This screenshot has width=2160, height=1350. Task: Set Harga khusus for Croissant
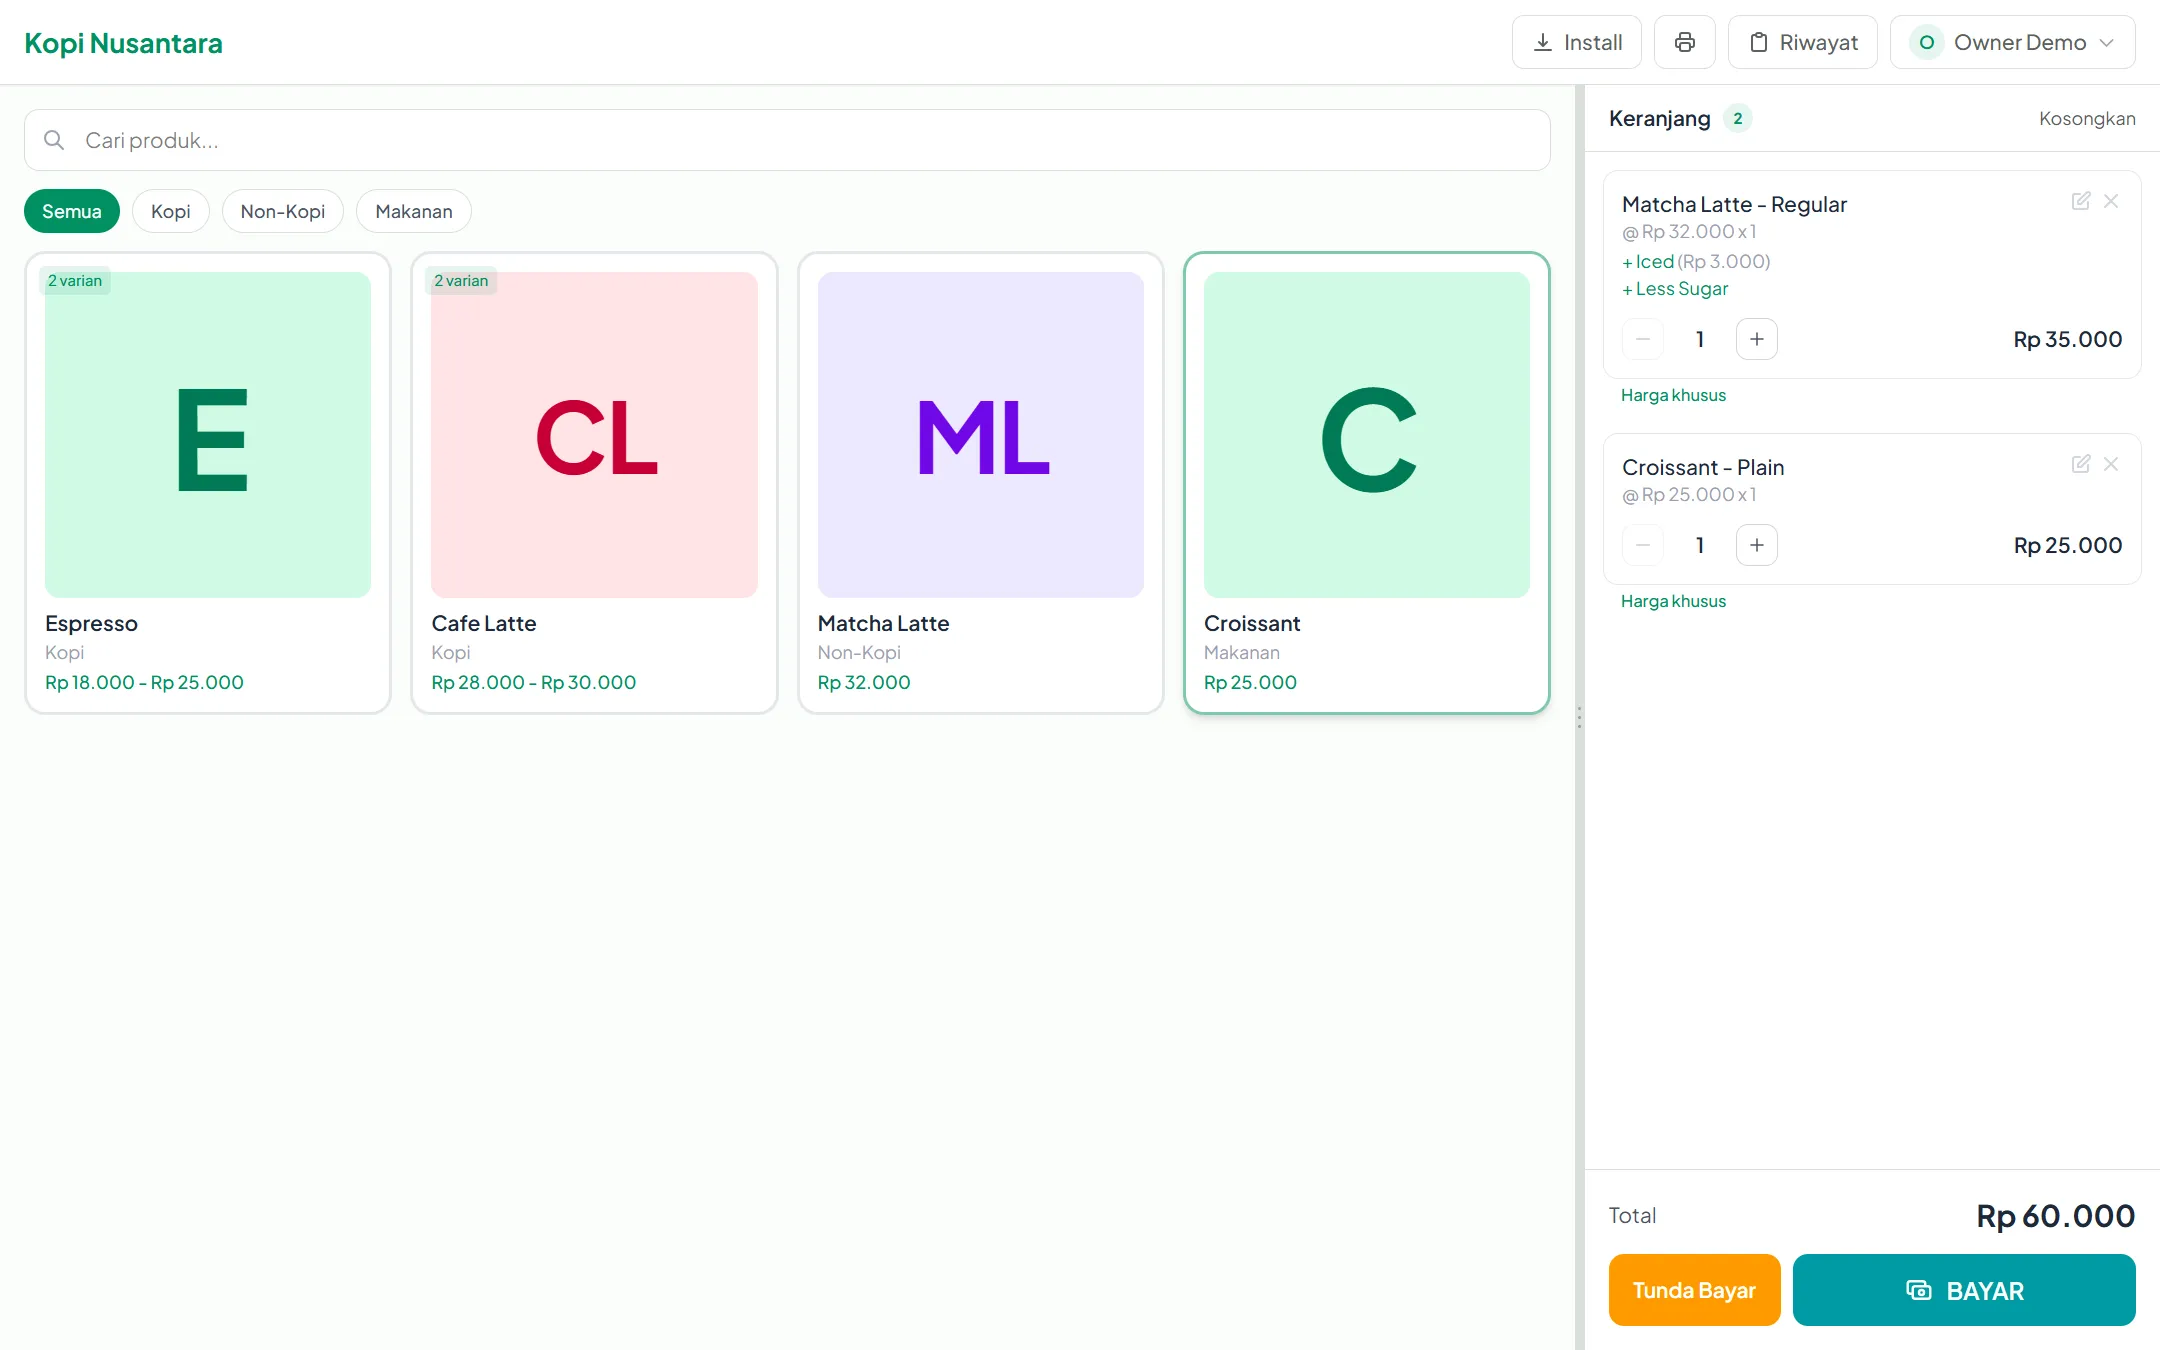pos(1673,601)
